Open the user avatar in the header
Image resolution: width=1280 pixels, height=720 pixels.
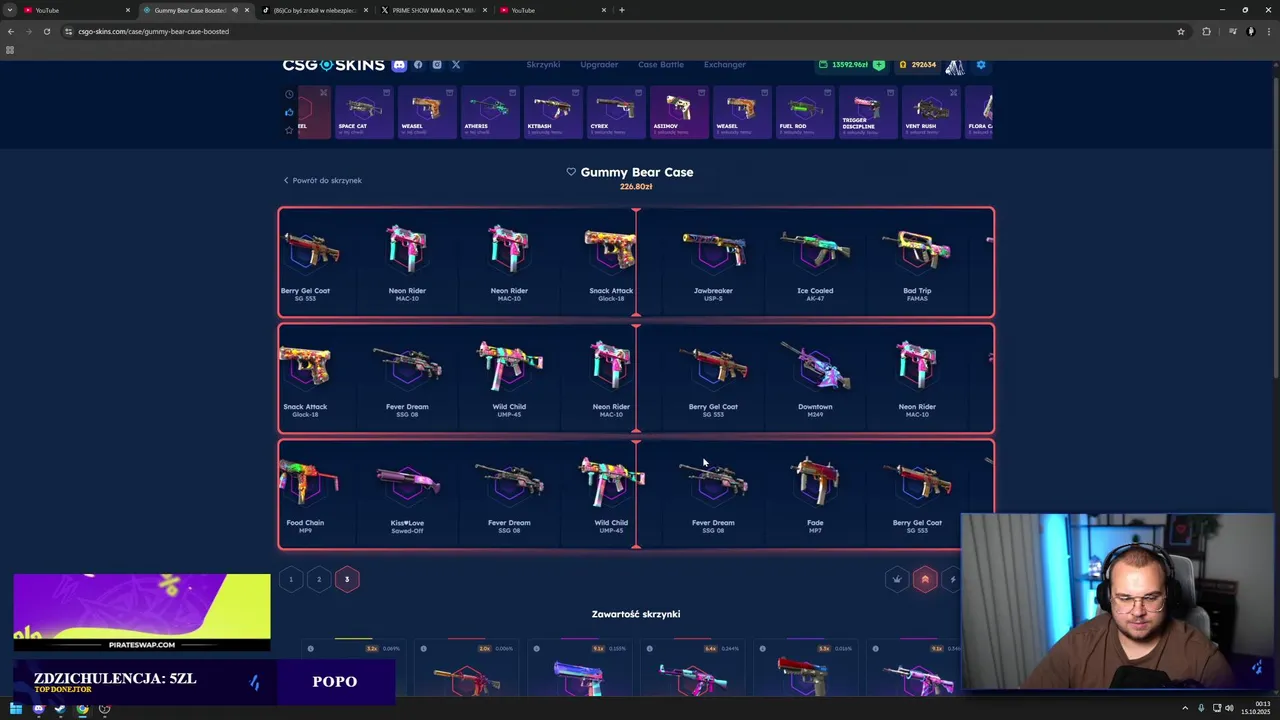pyautogui.click(x=955, y=66)
